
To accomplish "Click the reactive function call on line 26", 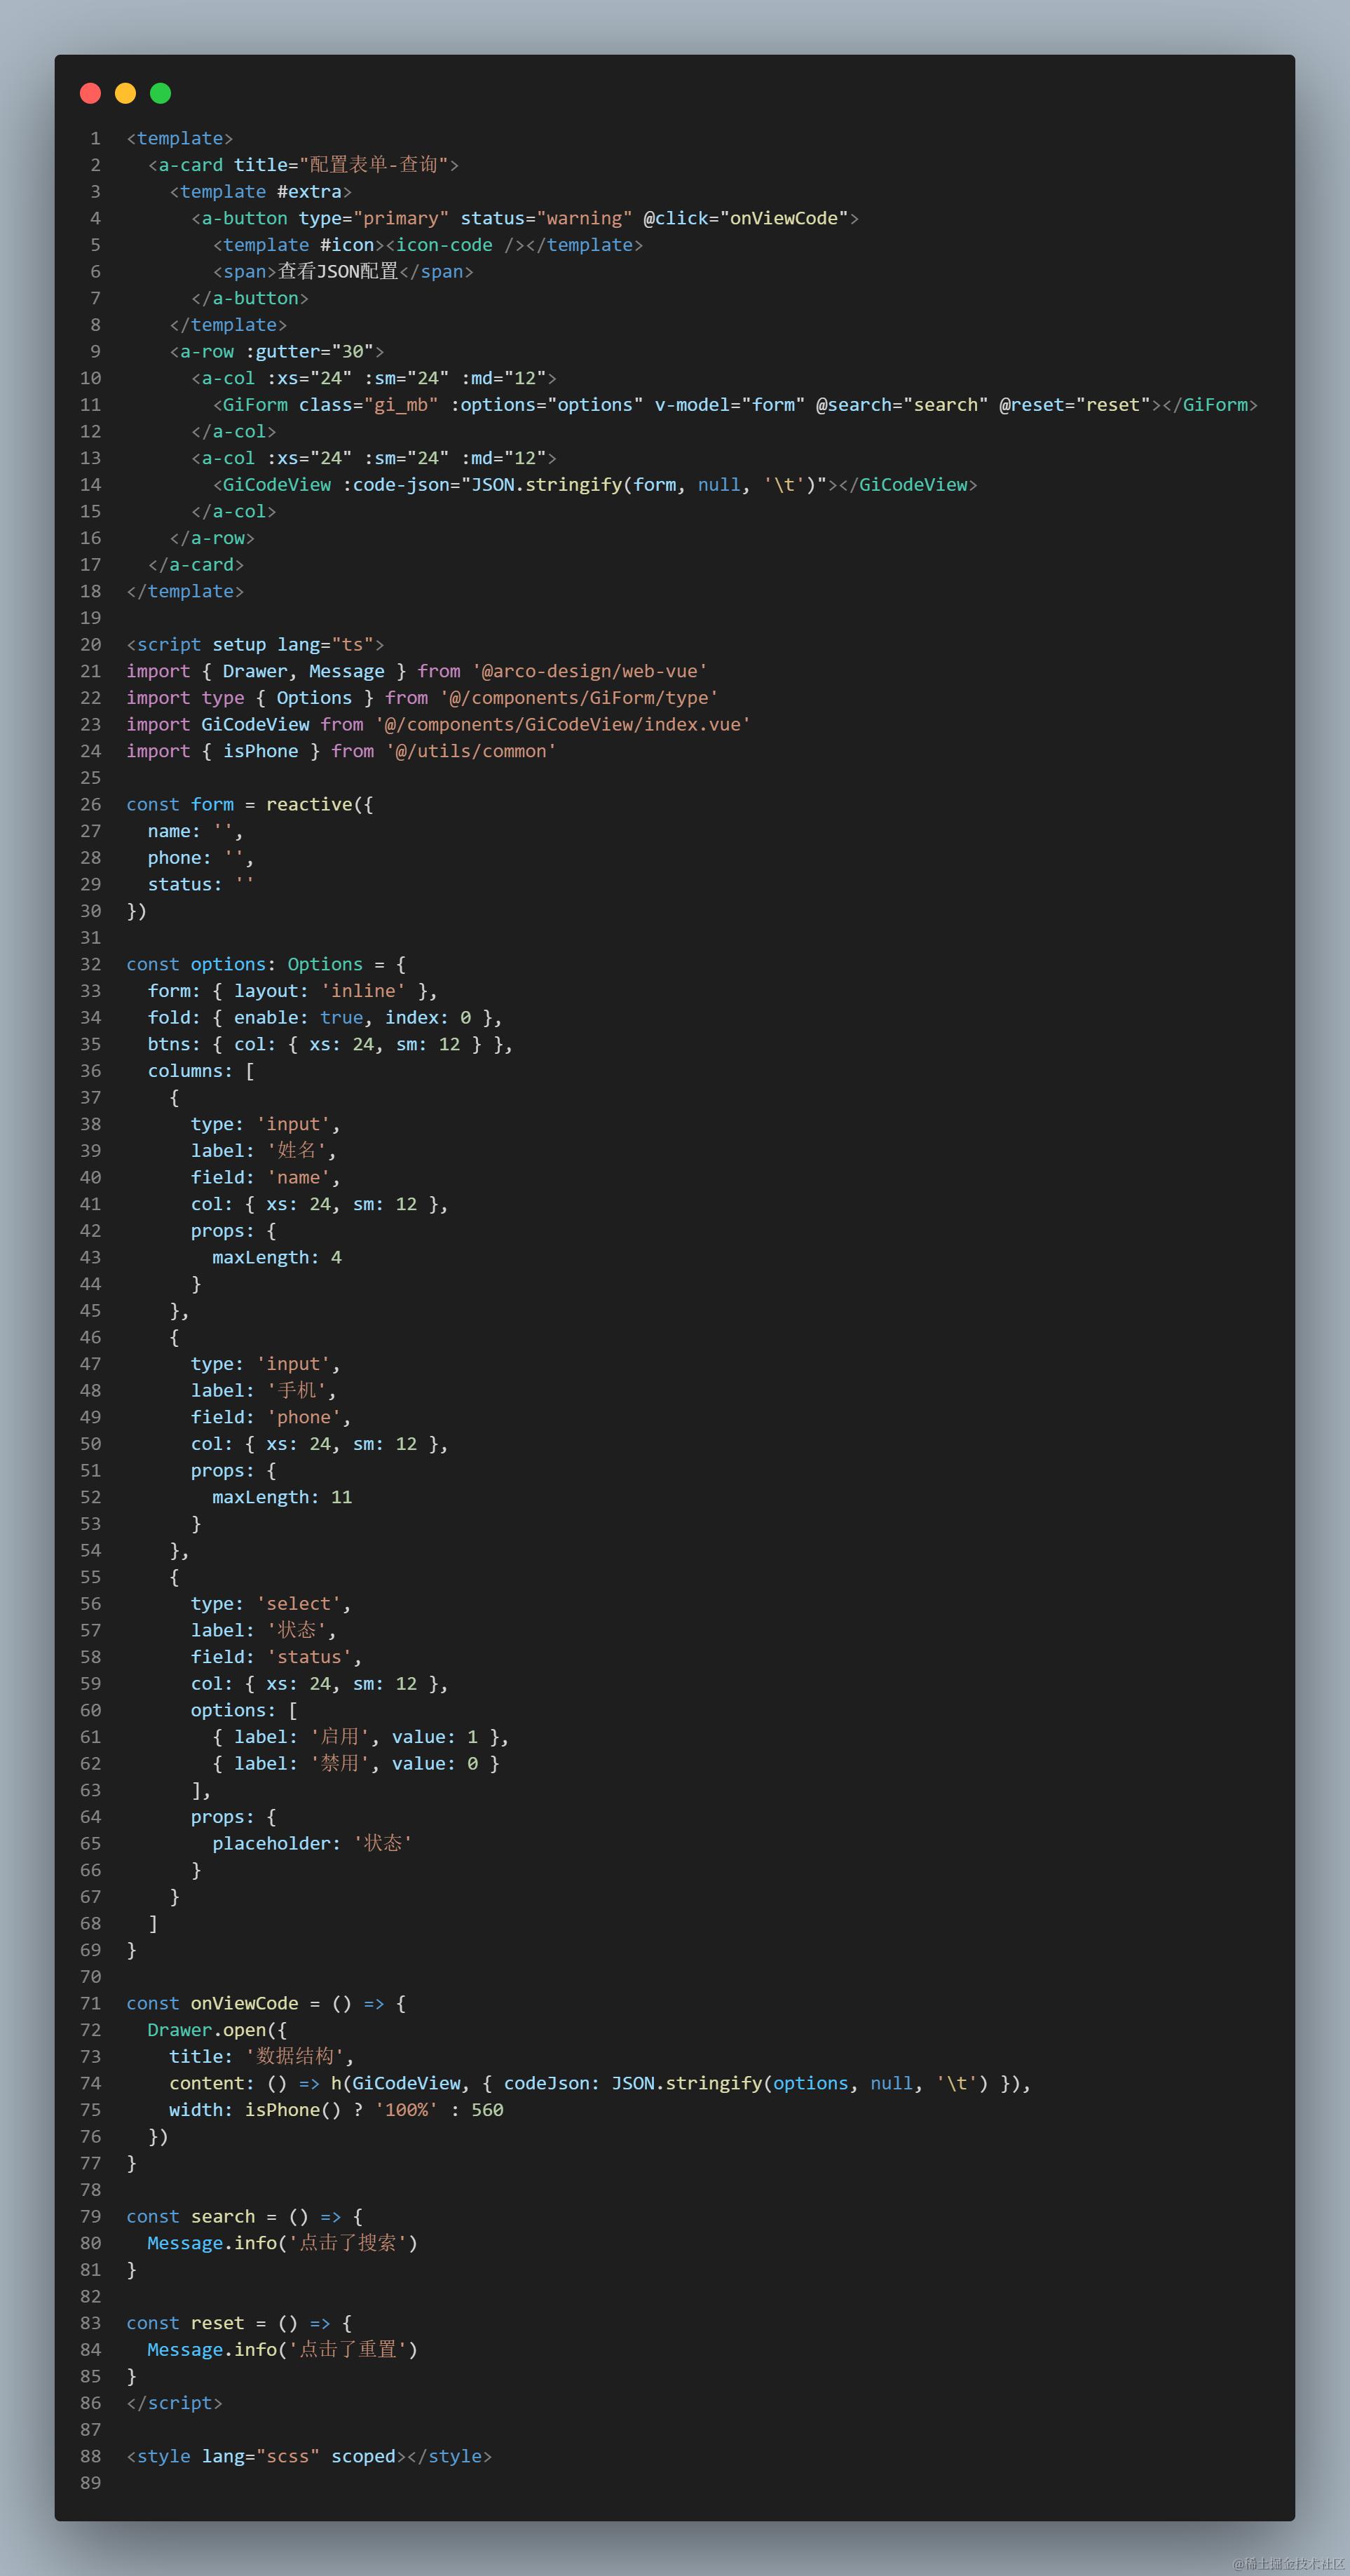I will [x=309, y=804].
